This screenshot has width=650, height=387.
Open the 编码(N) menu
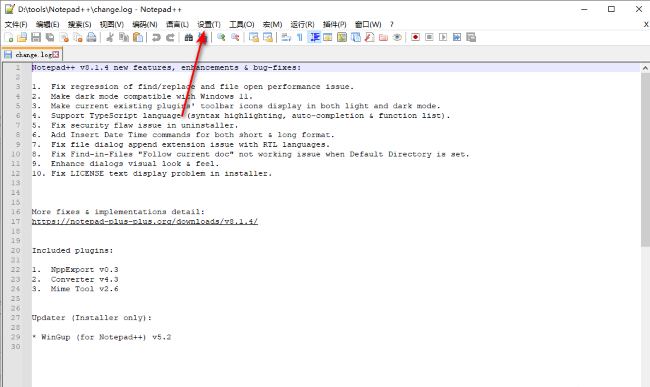point(145,24)
